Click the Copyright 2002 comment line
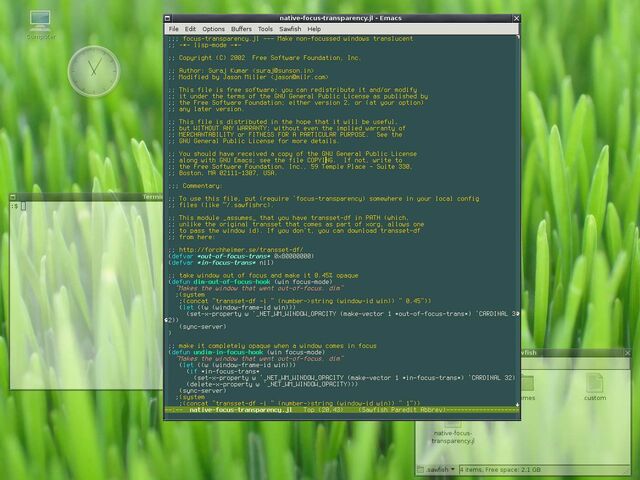The image size is (640, 480). coord(264,58)
